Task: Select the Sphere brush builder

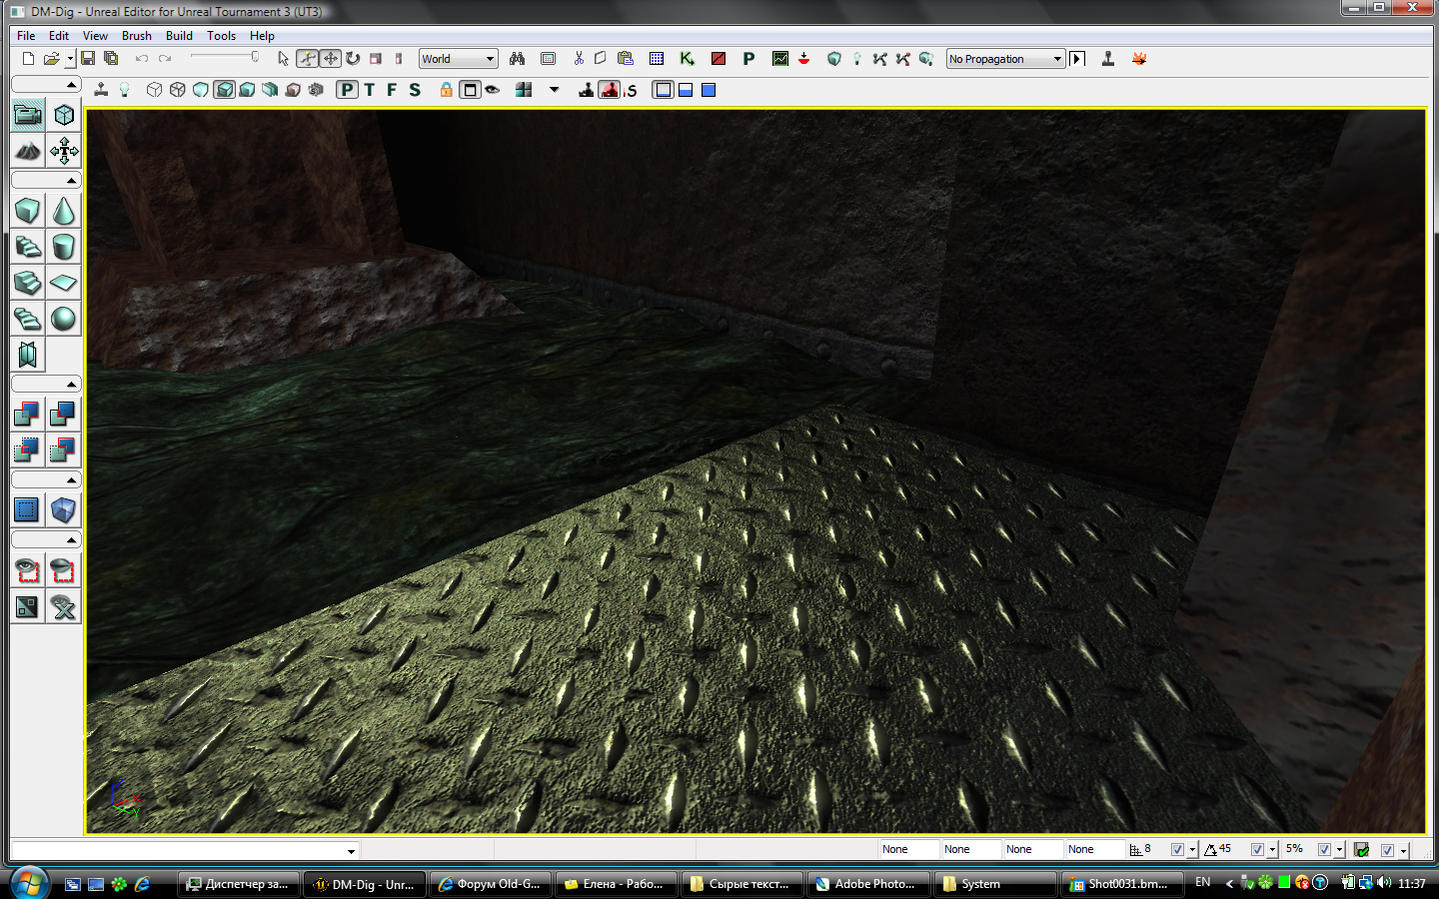Action: (x=63, y=319)
